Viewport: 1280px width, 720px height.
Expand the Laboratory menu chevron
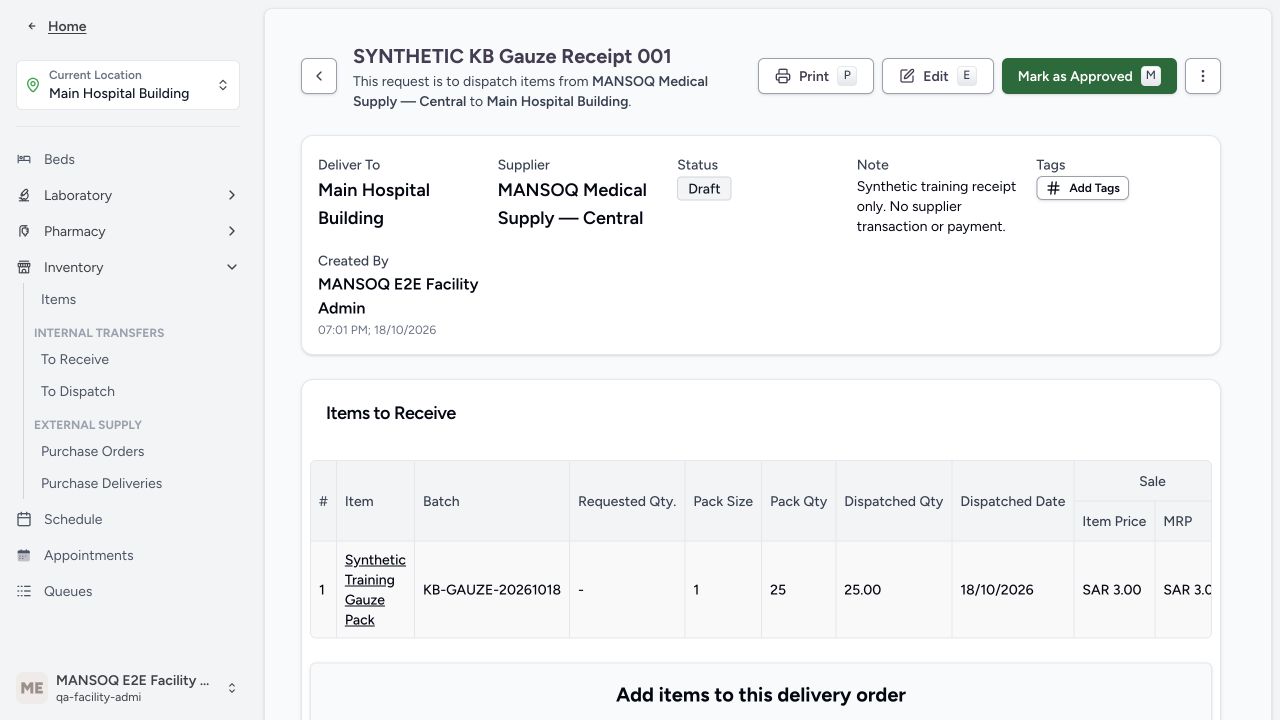pos(232,195)
